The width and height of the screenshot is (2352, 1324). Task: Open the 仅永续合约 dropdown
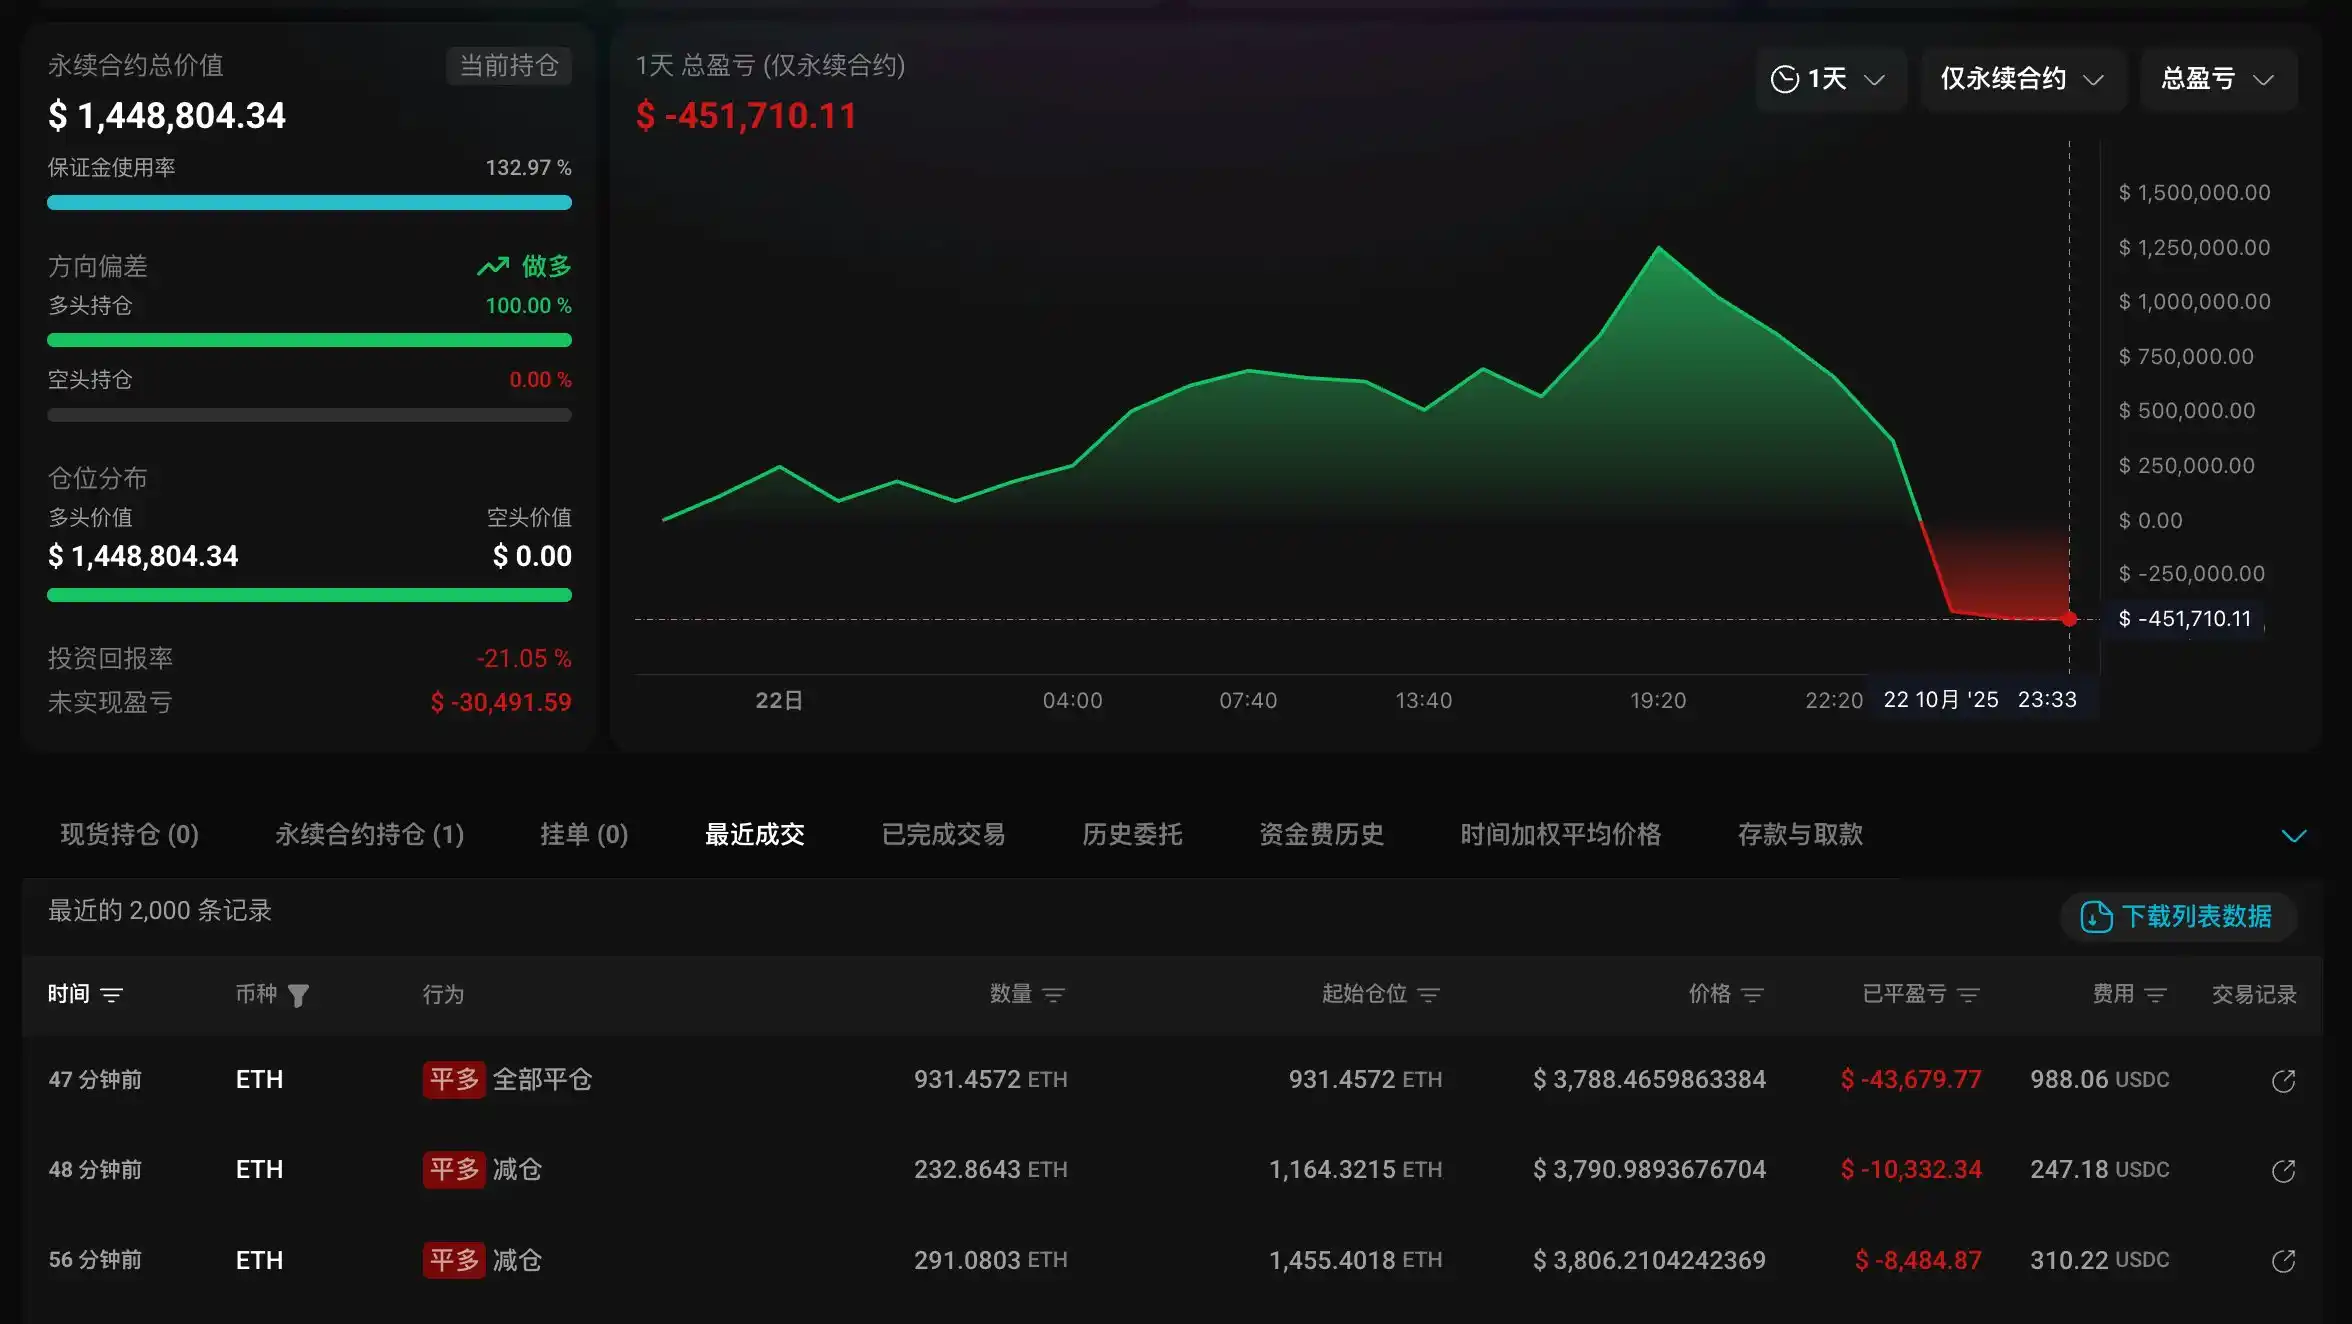(2021, 79)
